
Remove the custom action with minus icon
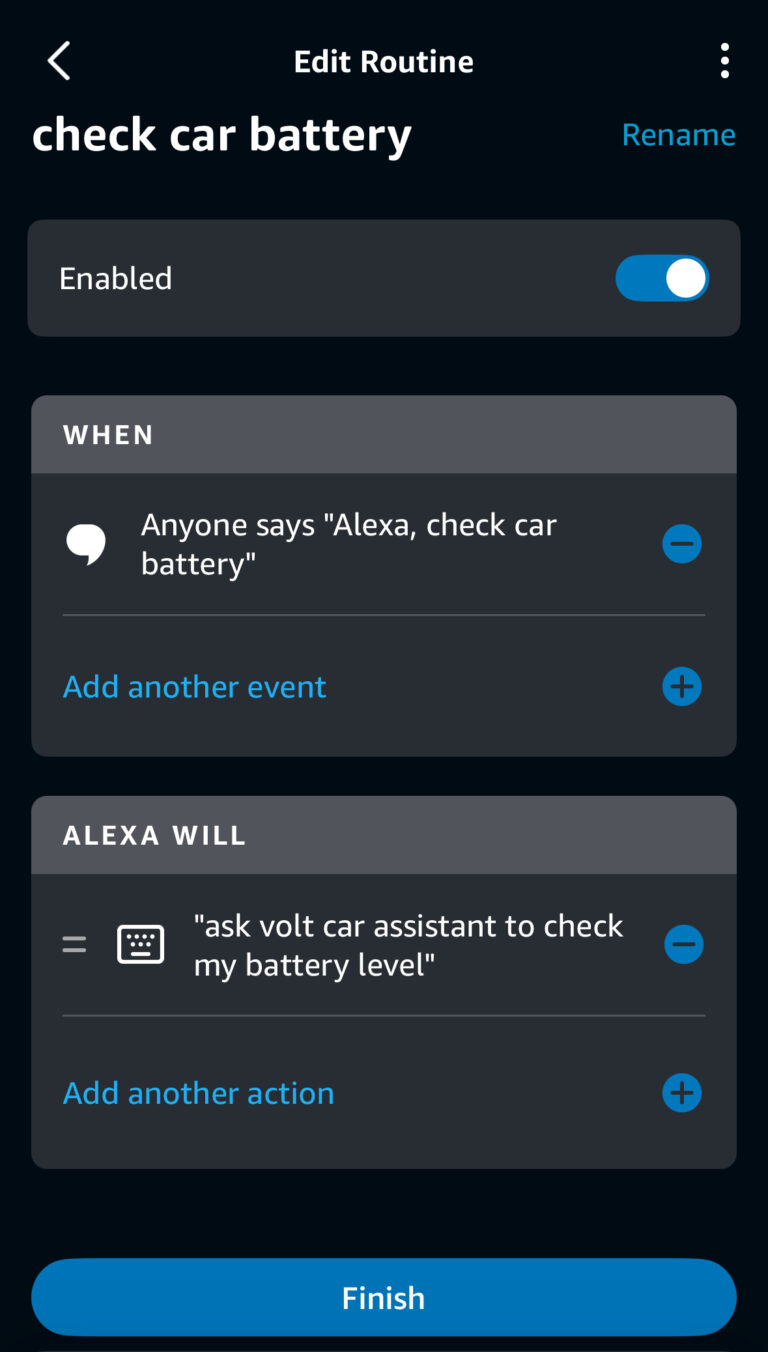click(x=683, y=945)
